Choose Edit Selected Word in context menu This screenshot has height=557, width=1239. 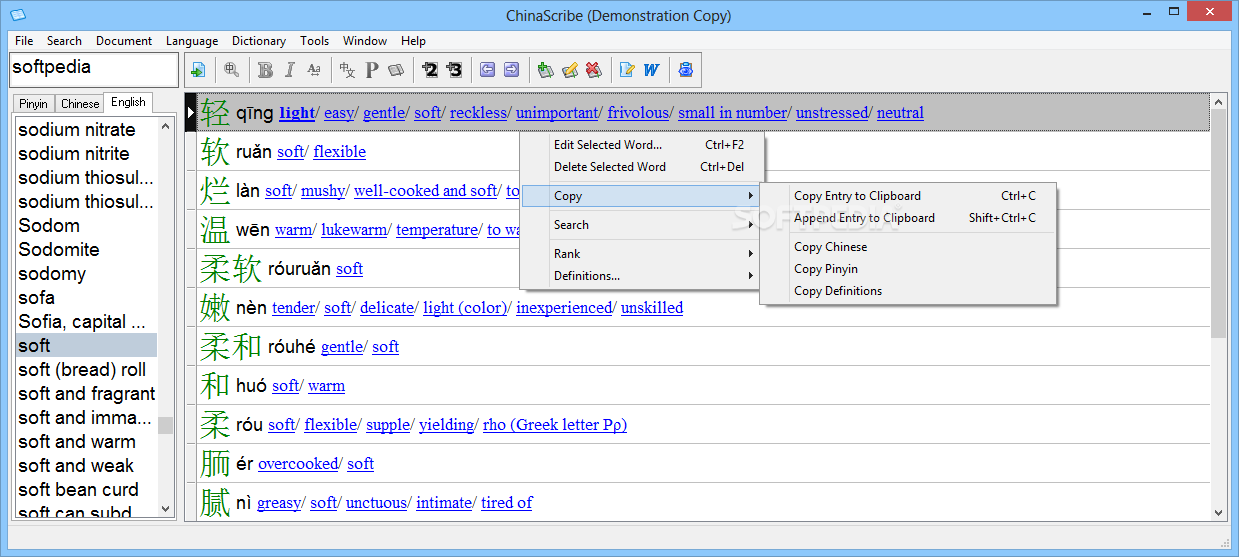coord(642,145)
